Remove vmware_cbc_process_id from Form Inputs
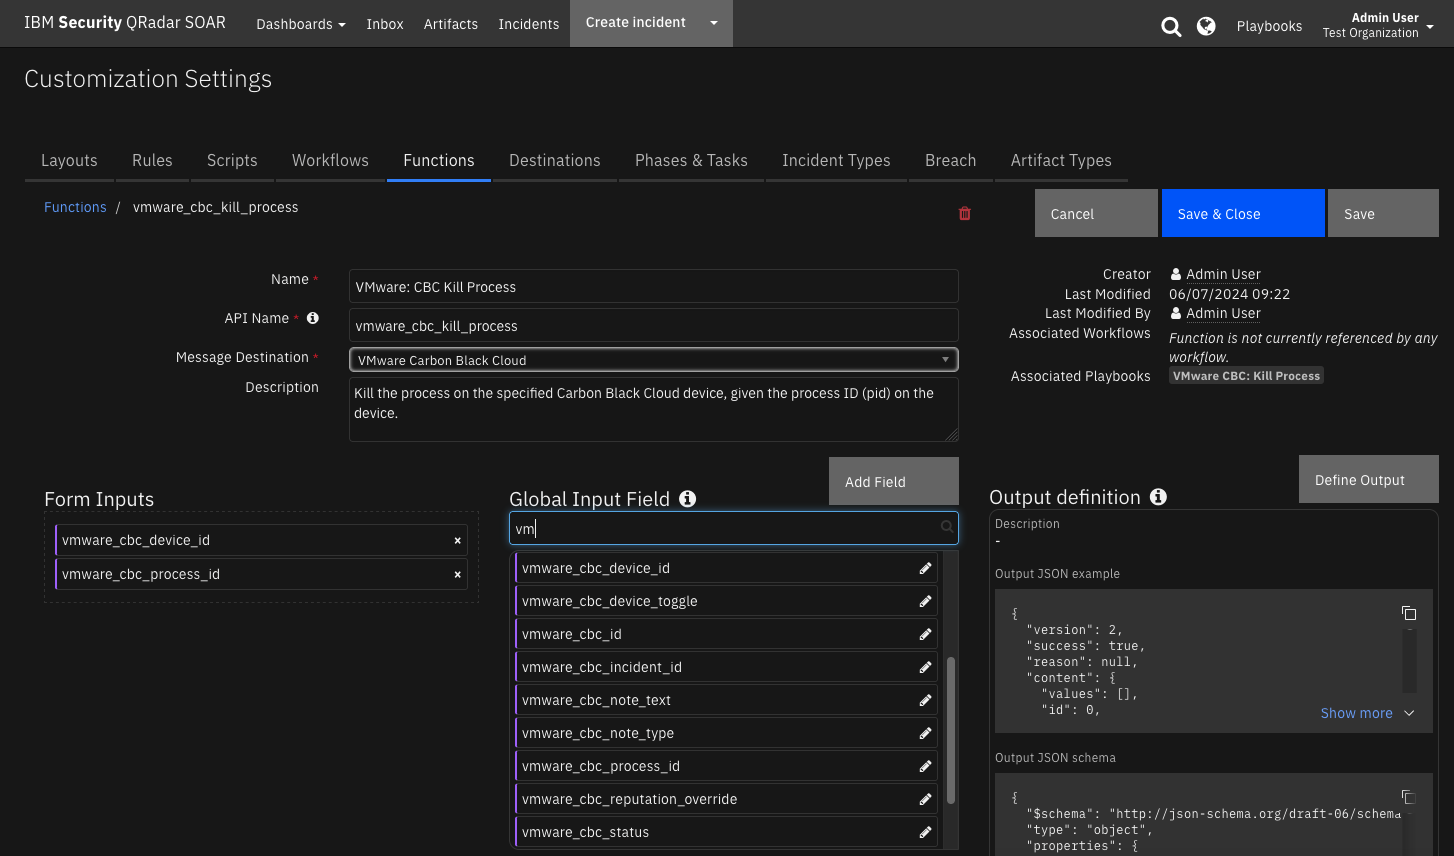 [458, 575]
